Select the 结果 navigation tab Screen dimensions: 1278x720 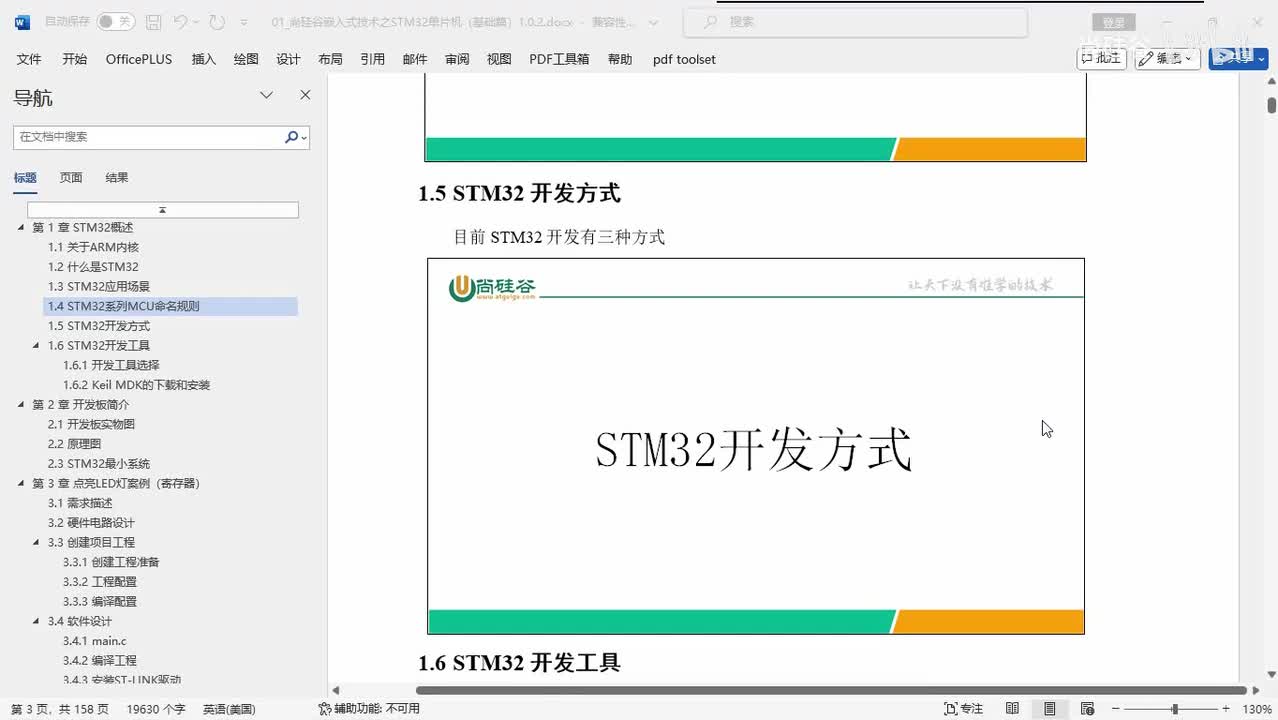(117, 177)
